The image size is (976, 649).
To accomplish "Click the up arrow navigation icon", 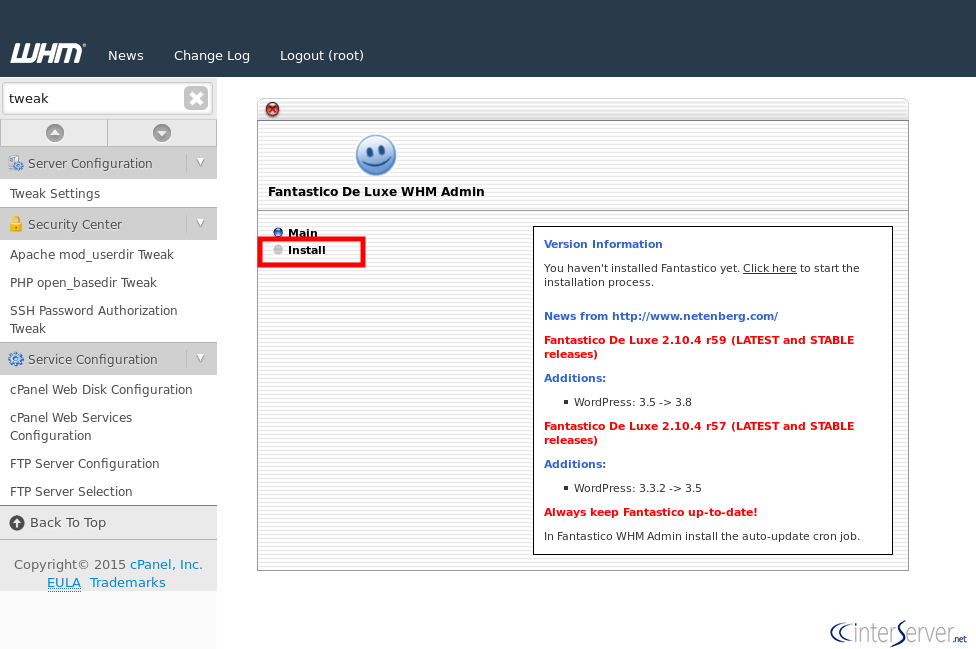I will (x=55, y=133).
